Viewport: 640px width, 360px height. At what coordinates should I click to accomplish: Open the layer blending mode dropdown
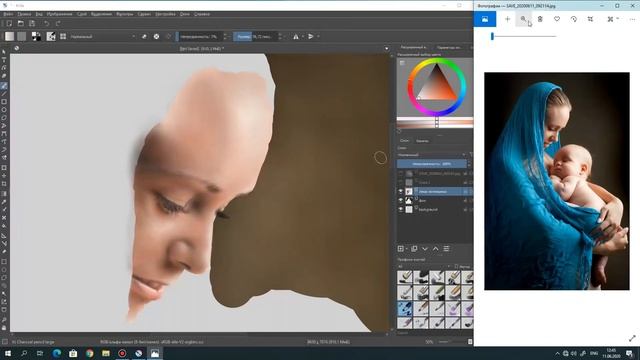[432, 155]
